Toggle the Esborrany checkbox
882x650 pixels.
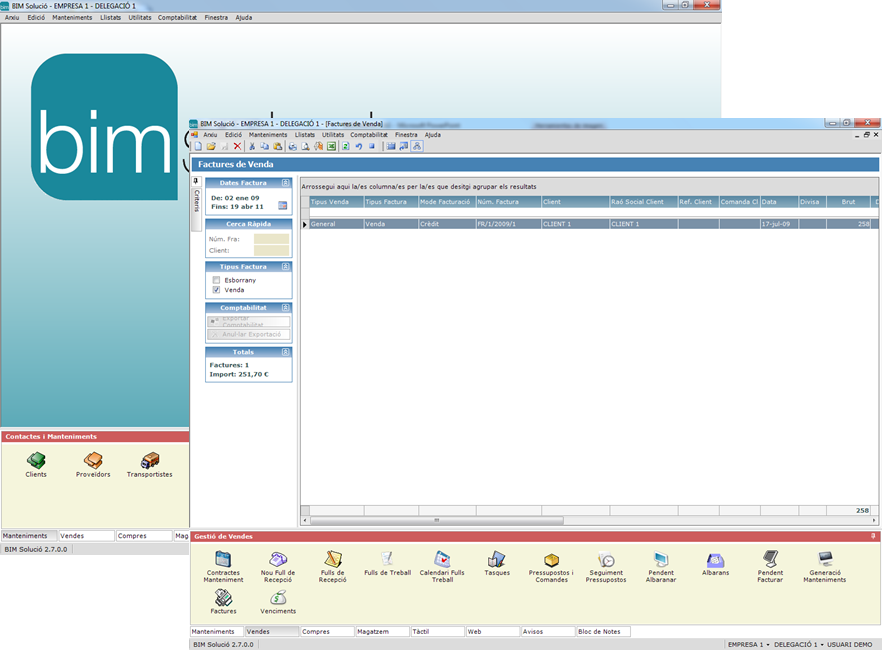pos(216,280)
